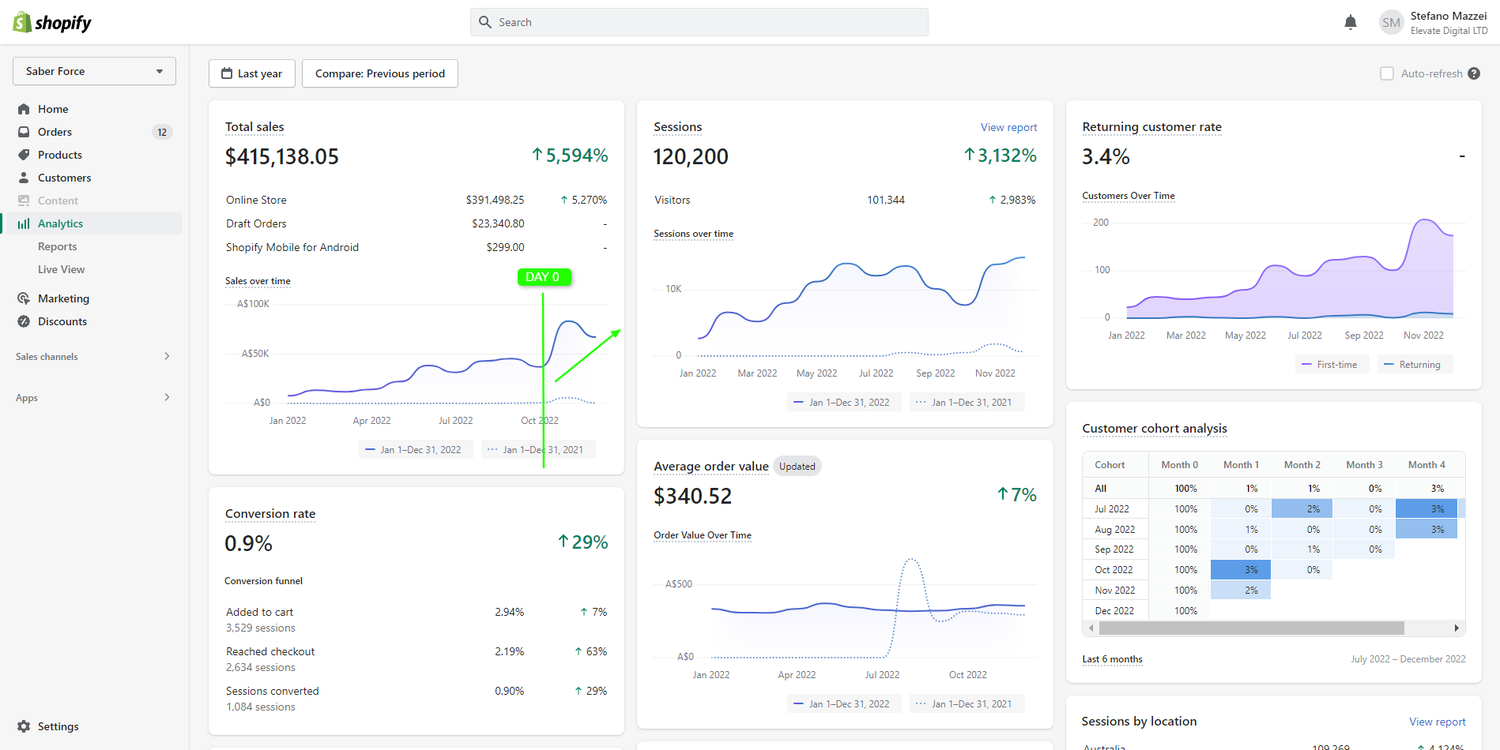Click the Sessions converted funnel row

[416, 699]
